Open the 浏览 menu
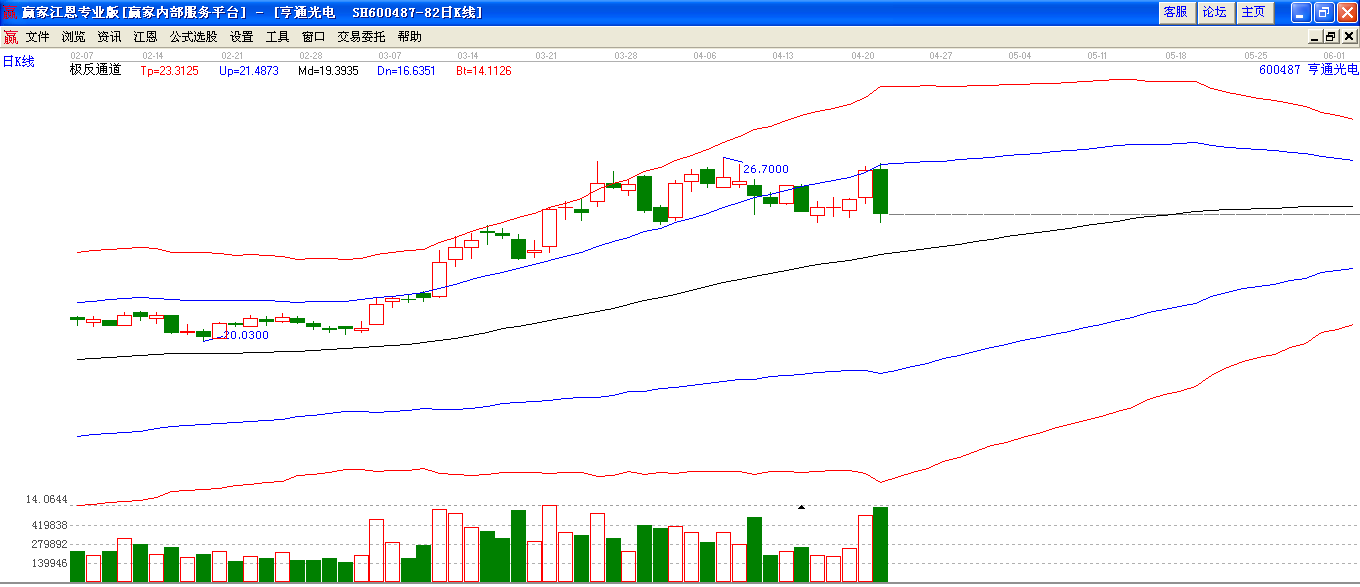The image size is (1360, 587). pyautogui.click(x=74, y=37)
